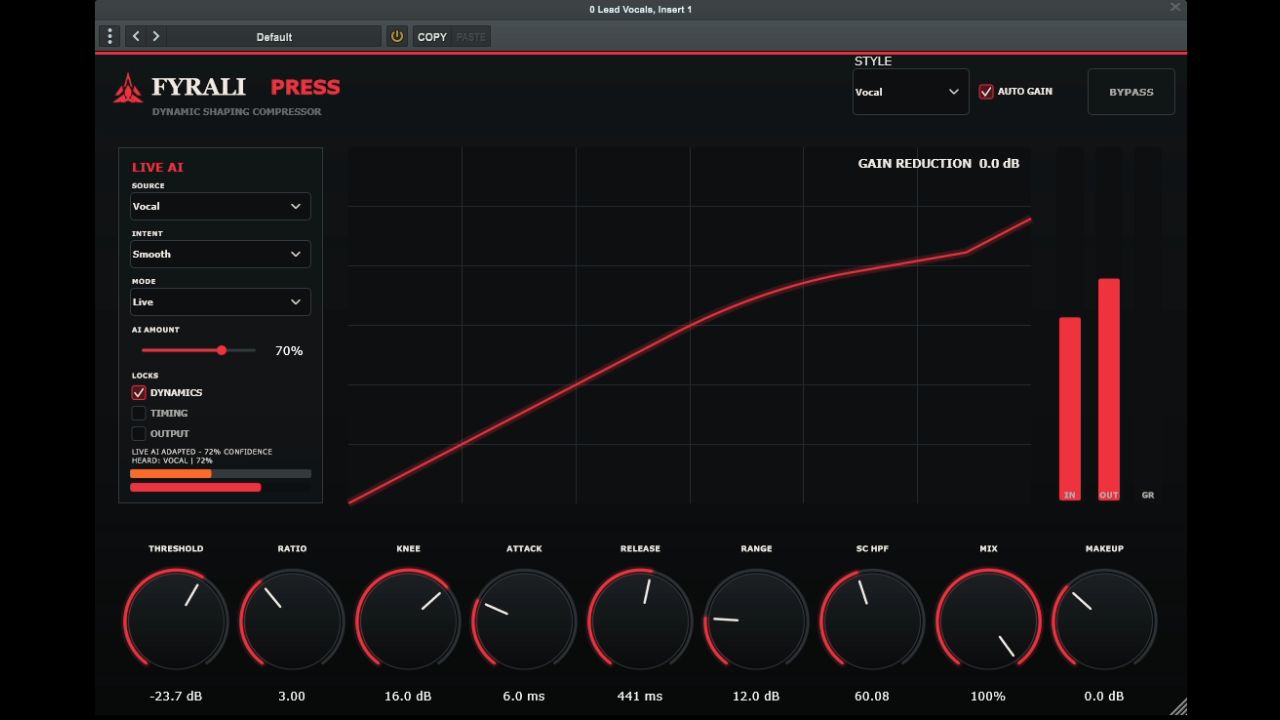Click the GAIN REDUCTION 0.0 dB readout
The height and width of the screenshot is (720, 1280).
[x=939, y=163]
